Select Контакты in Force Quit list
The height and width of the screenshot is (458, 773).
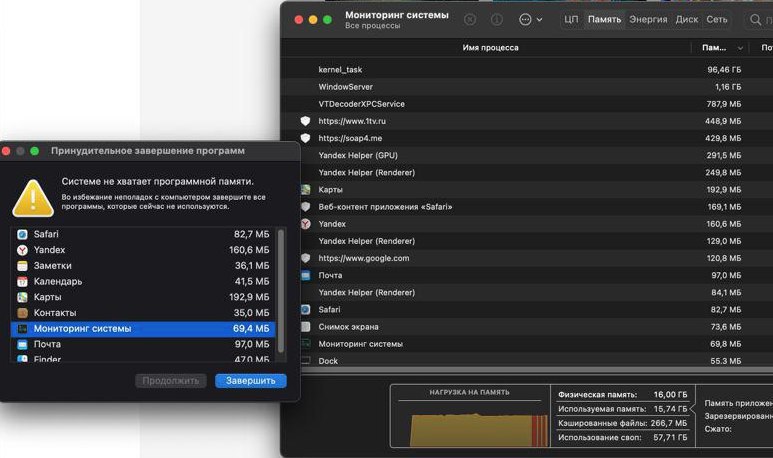143,313
